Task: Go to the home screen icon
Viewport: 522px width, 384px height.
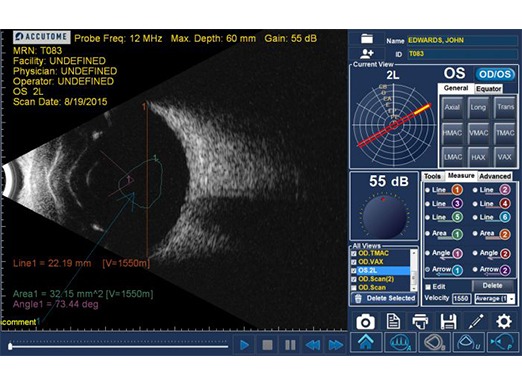Action: coord(366,342)
